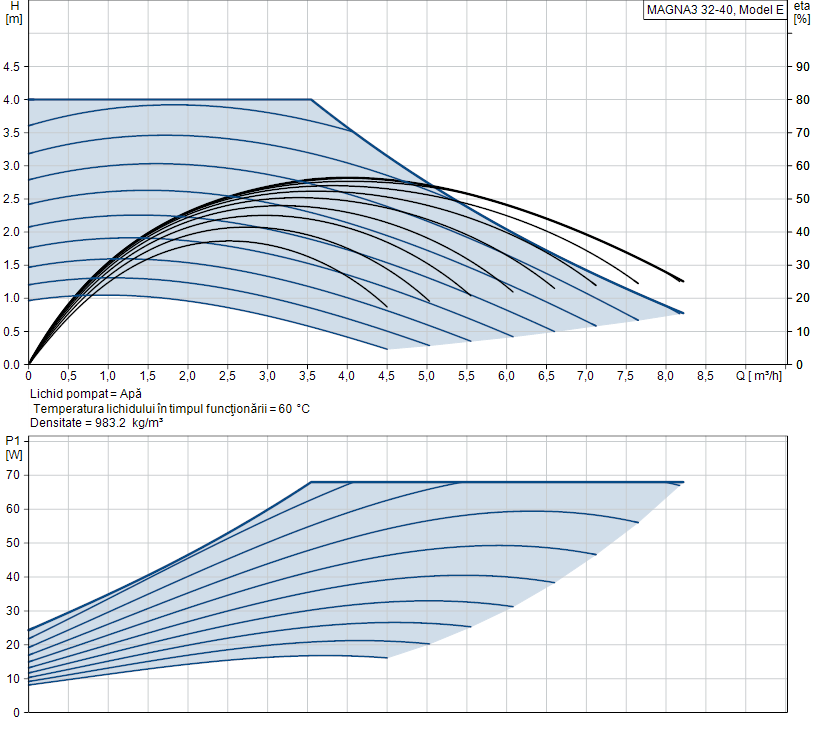Click the 3,5 flow axis tick label
The width and height of the screenshot is (818, 729).
pyautogui.click(x=307, y=376)
